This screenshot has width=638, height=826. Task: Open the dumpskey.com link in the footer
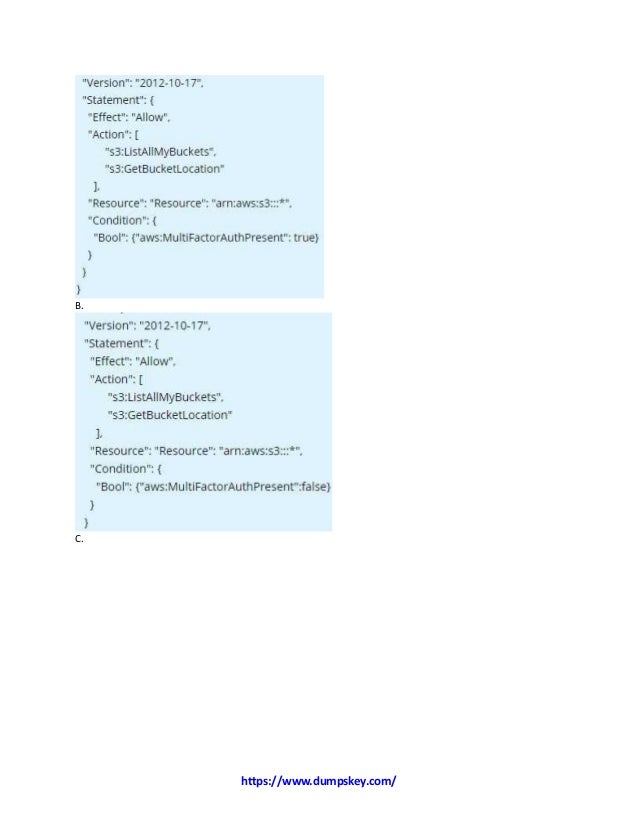click(x=318, y=781)
